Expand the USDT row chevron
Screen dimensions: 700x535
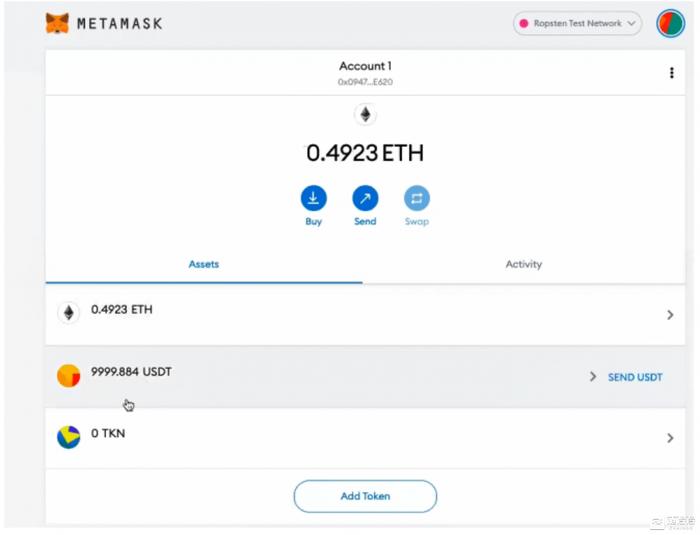(593, 376)
